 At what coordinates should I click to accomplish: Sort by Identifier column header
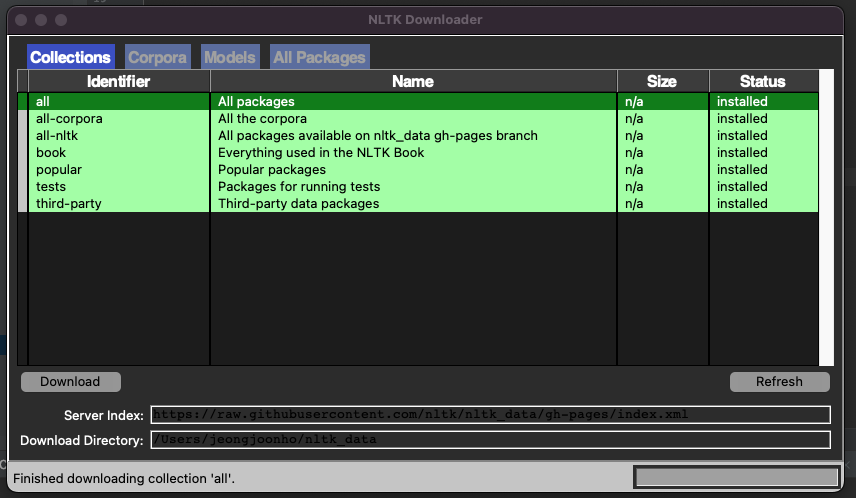click(x=118, y=81)
